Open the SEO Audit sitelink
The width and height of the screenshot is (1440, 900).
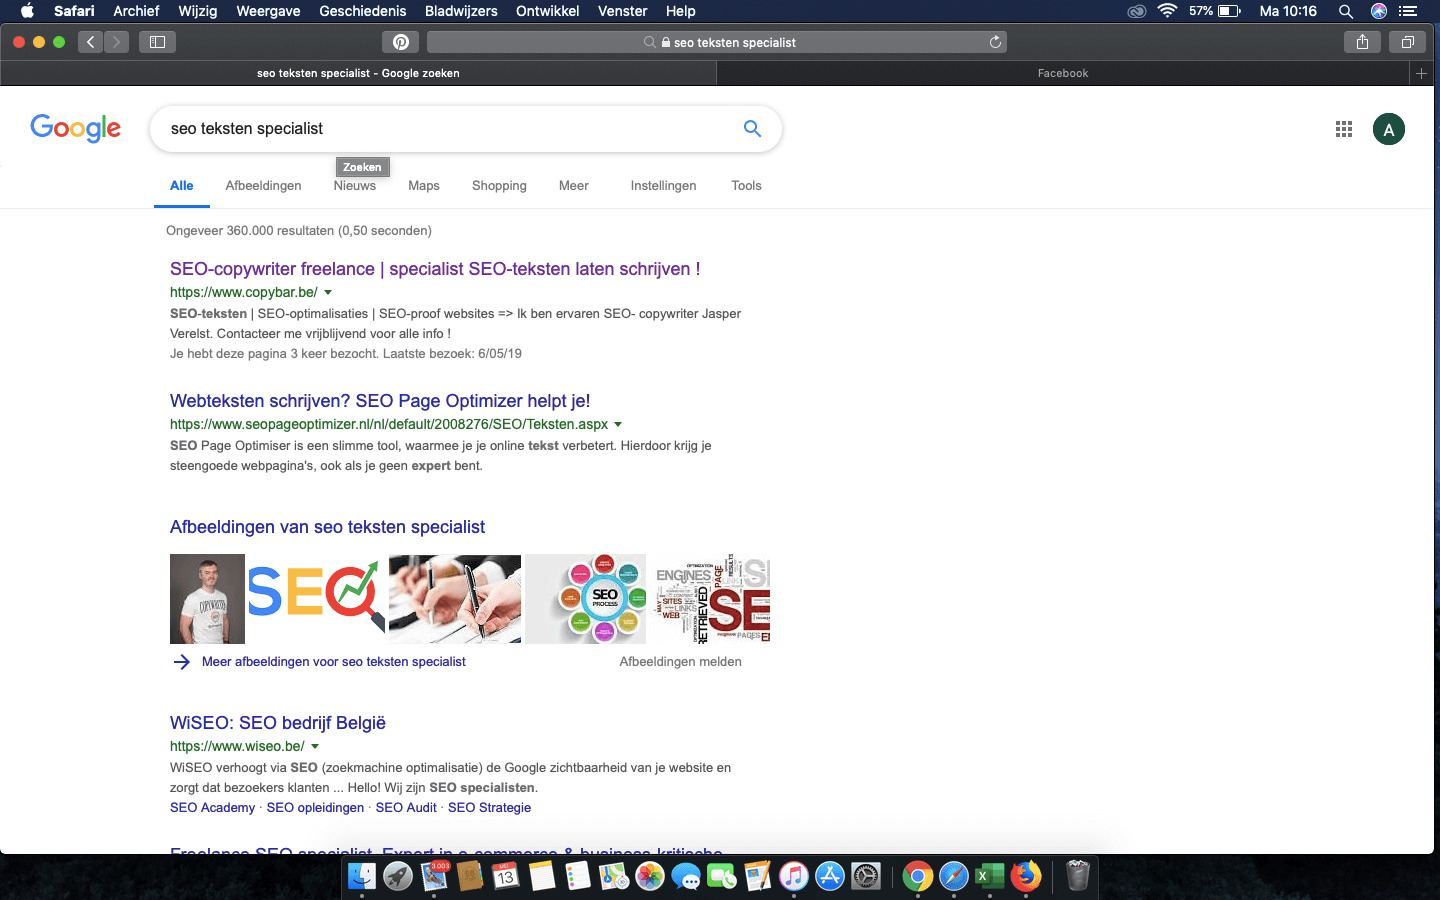point(406,808)
